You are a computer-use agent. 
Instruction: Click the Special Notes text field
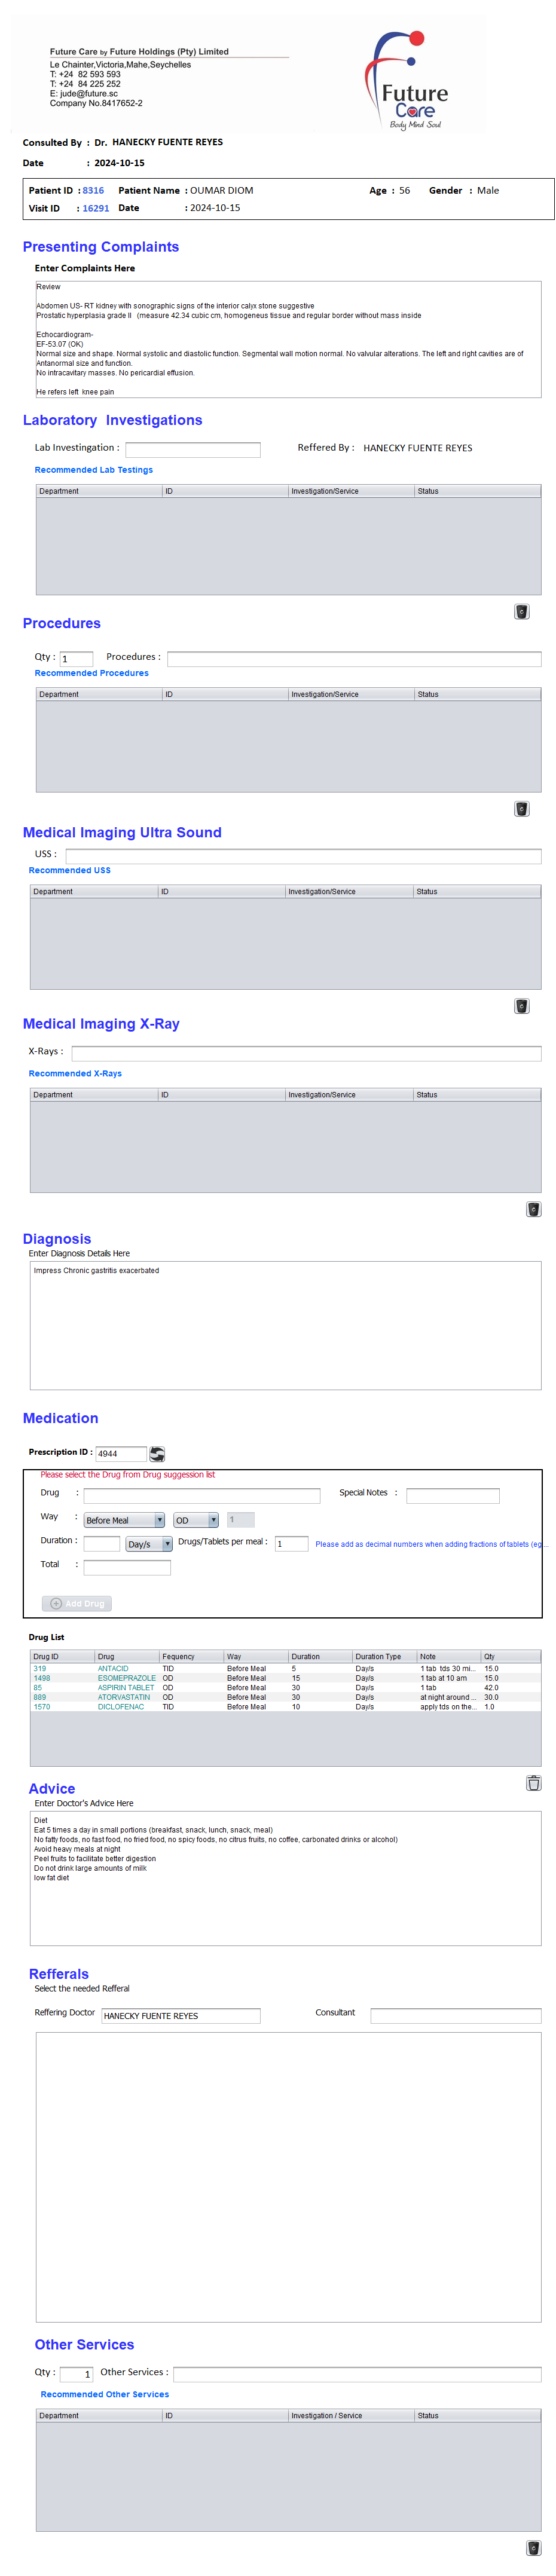pyautogui.click(x=452, y=1495)
